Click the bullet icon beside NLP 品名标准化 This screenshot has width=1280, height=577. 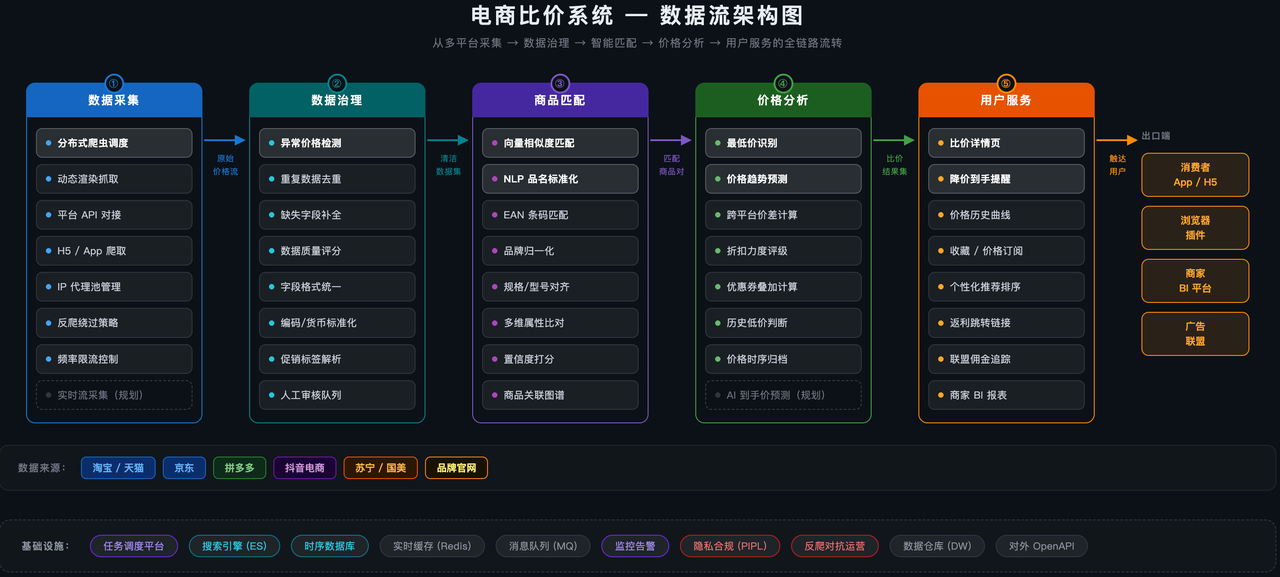click(497, 179)
